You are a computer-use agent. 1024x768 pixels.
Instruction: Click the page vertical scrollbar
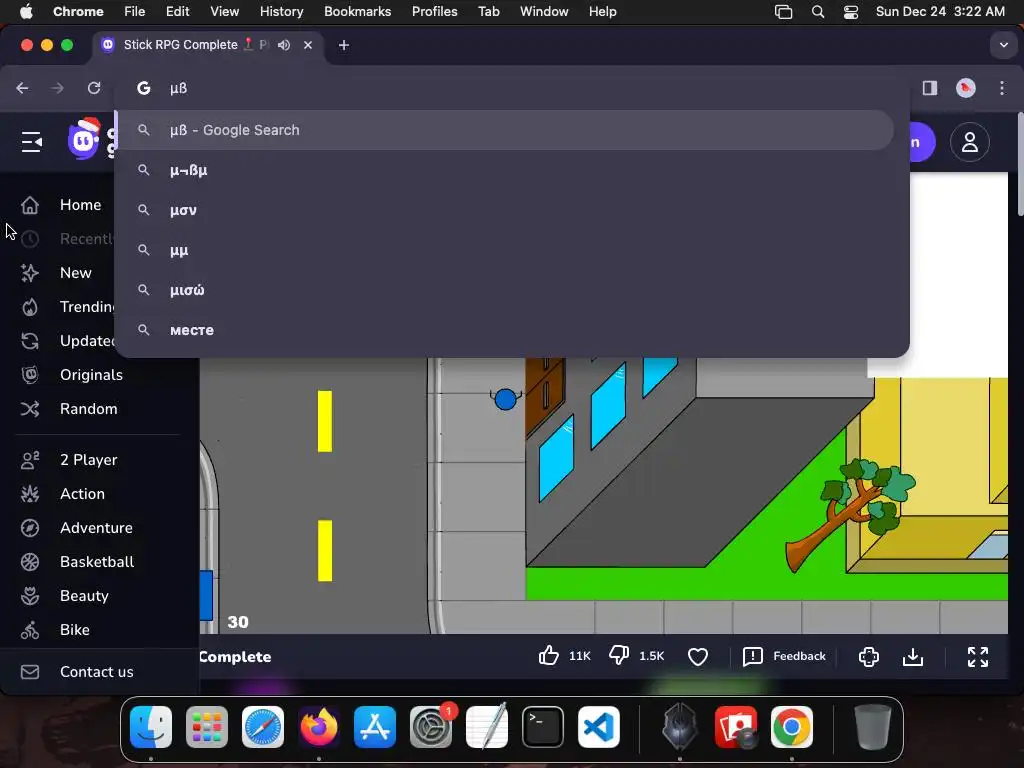(x=1019, y=165)
